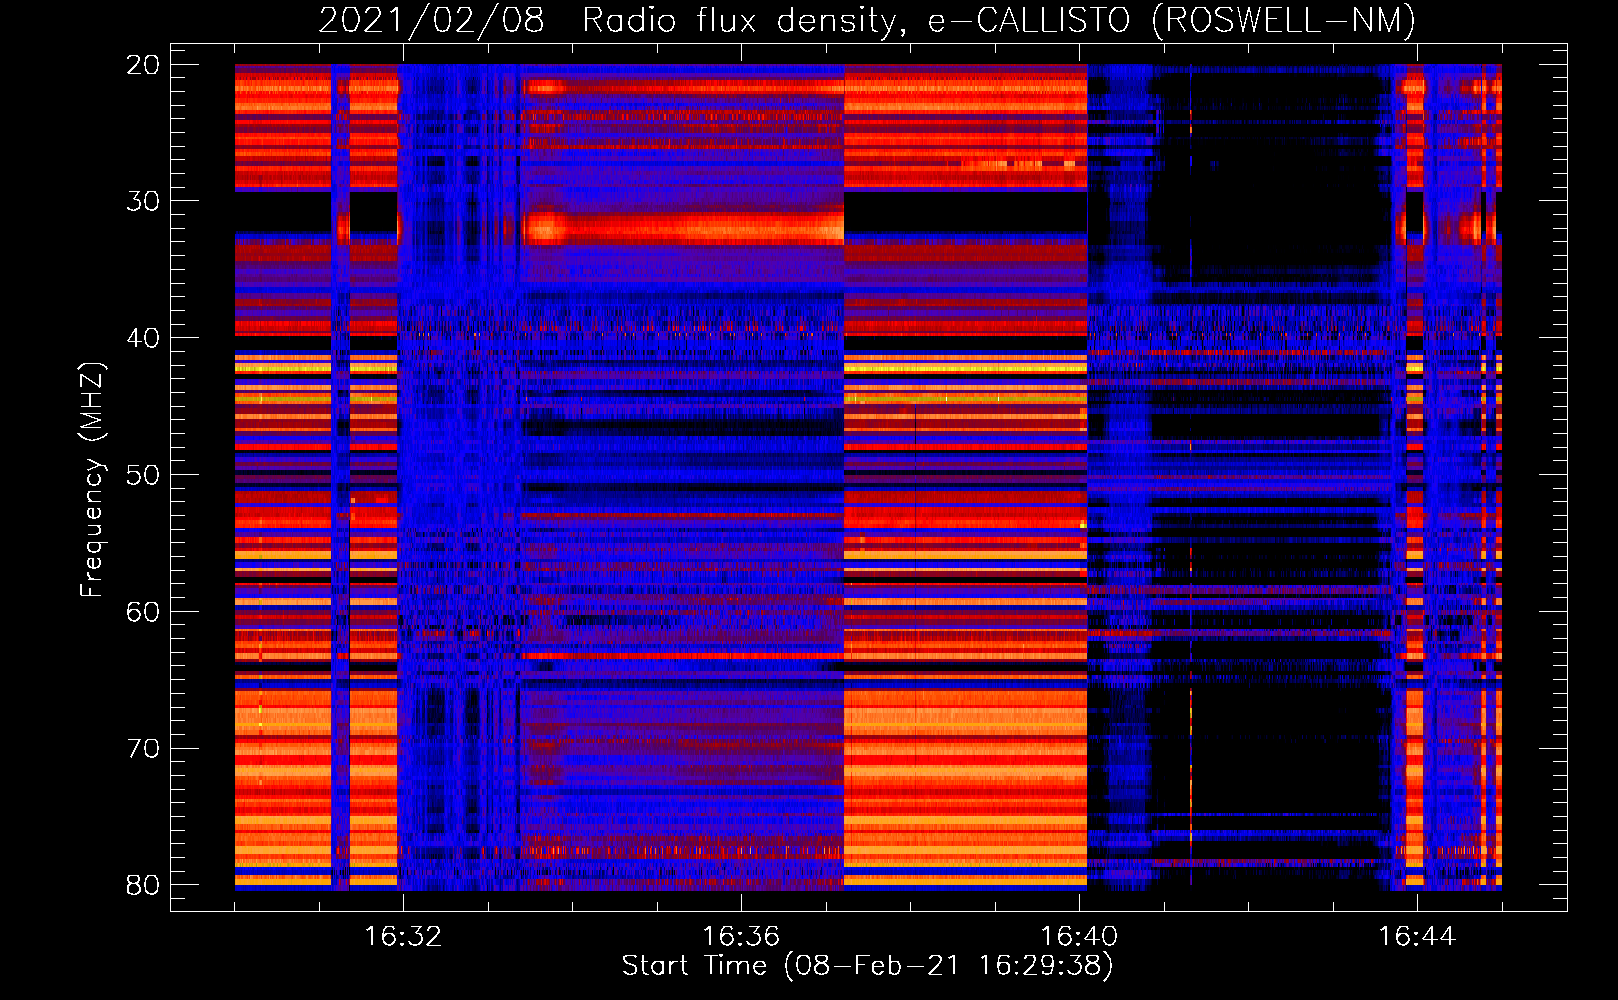
Task: Click the 16:44 time tick label
Action: 1417,937
